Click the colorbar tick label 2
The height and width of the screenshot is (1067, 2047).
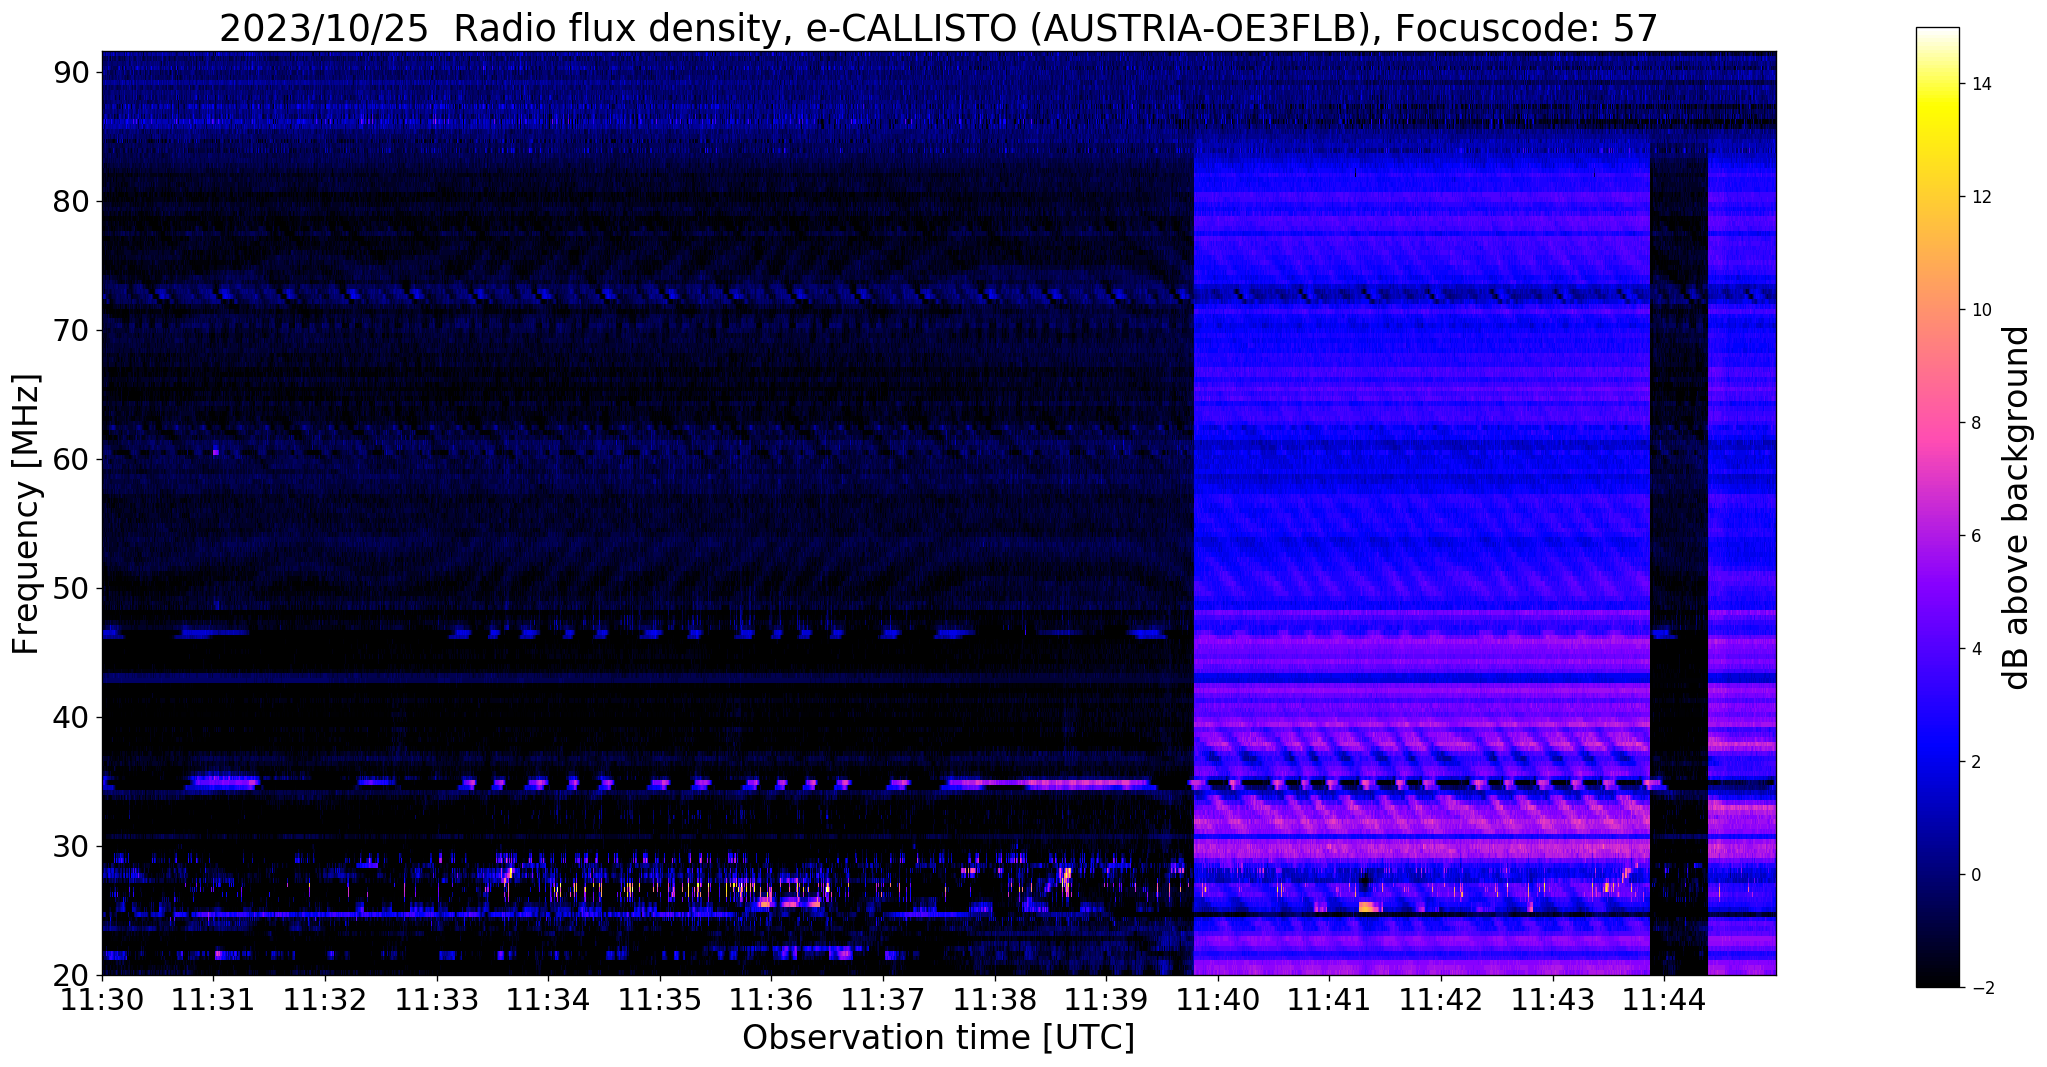tap(1974, 762)
